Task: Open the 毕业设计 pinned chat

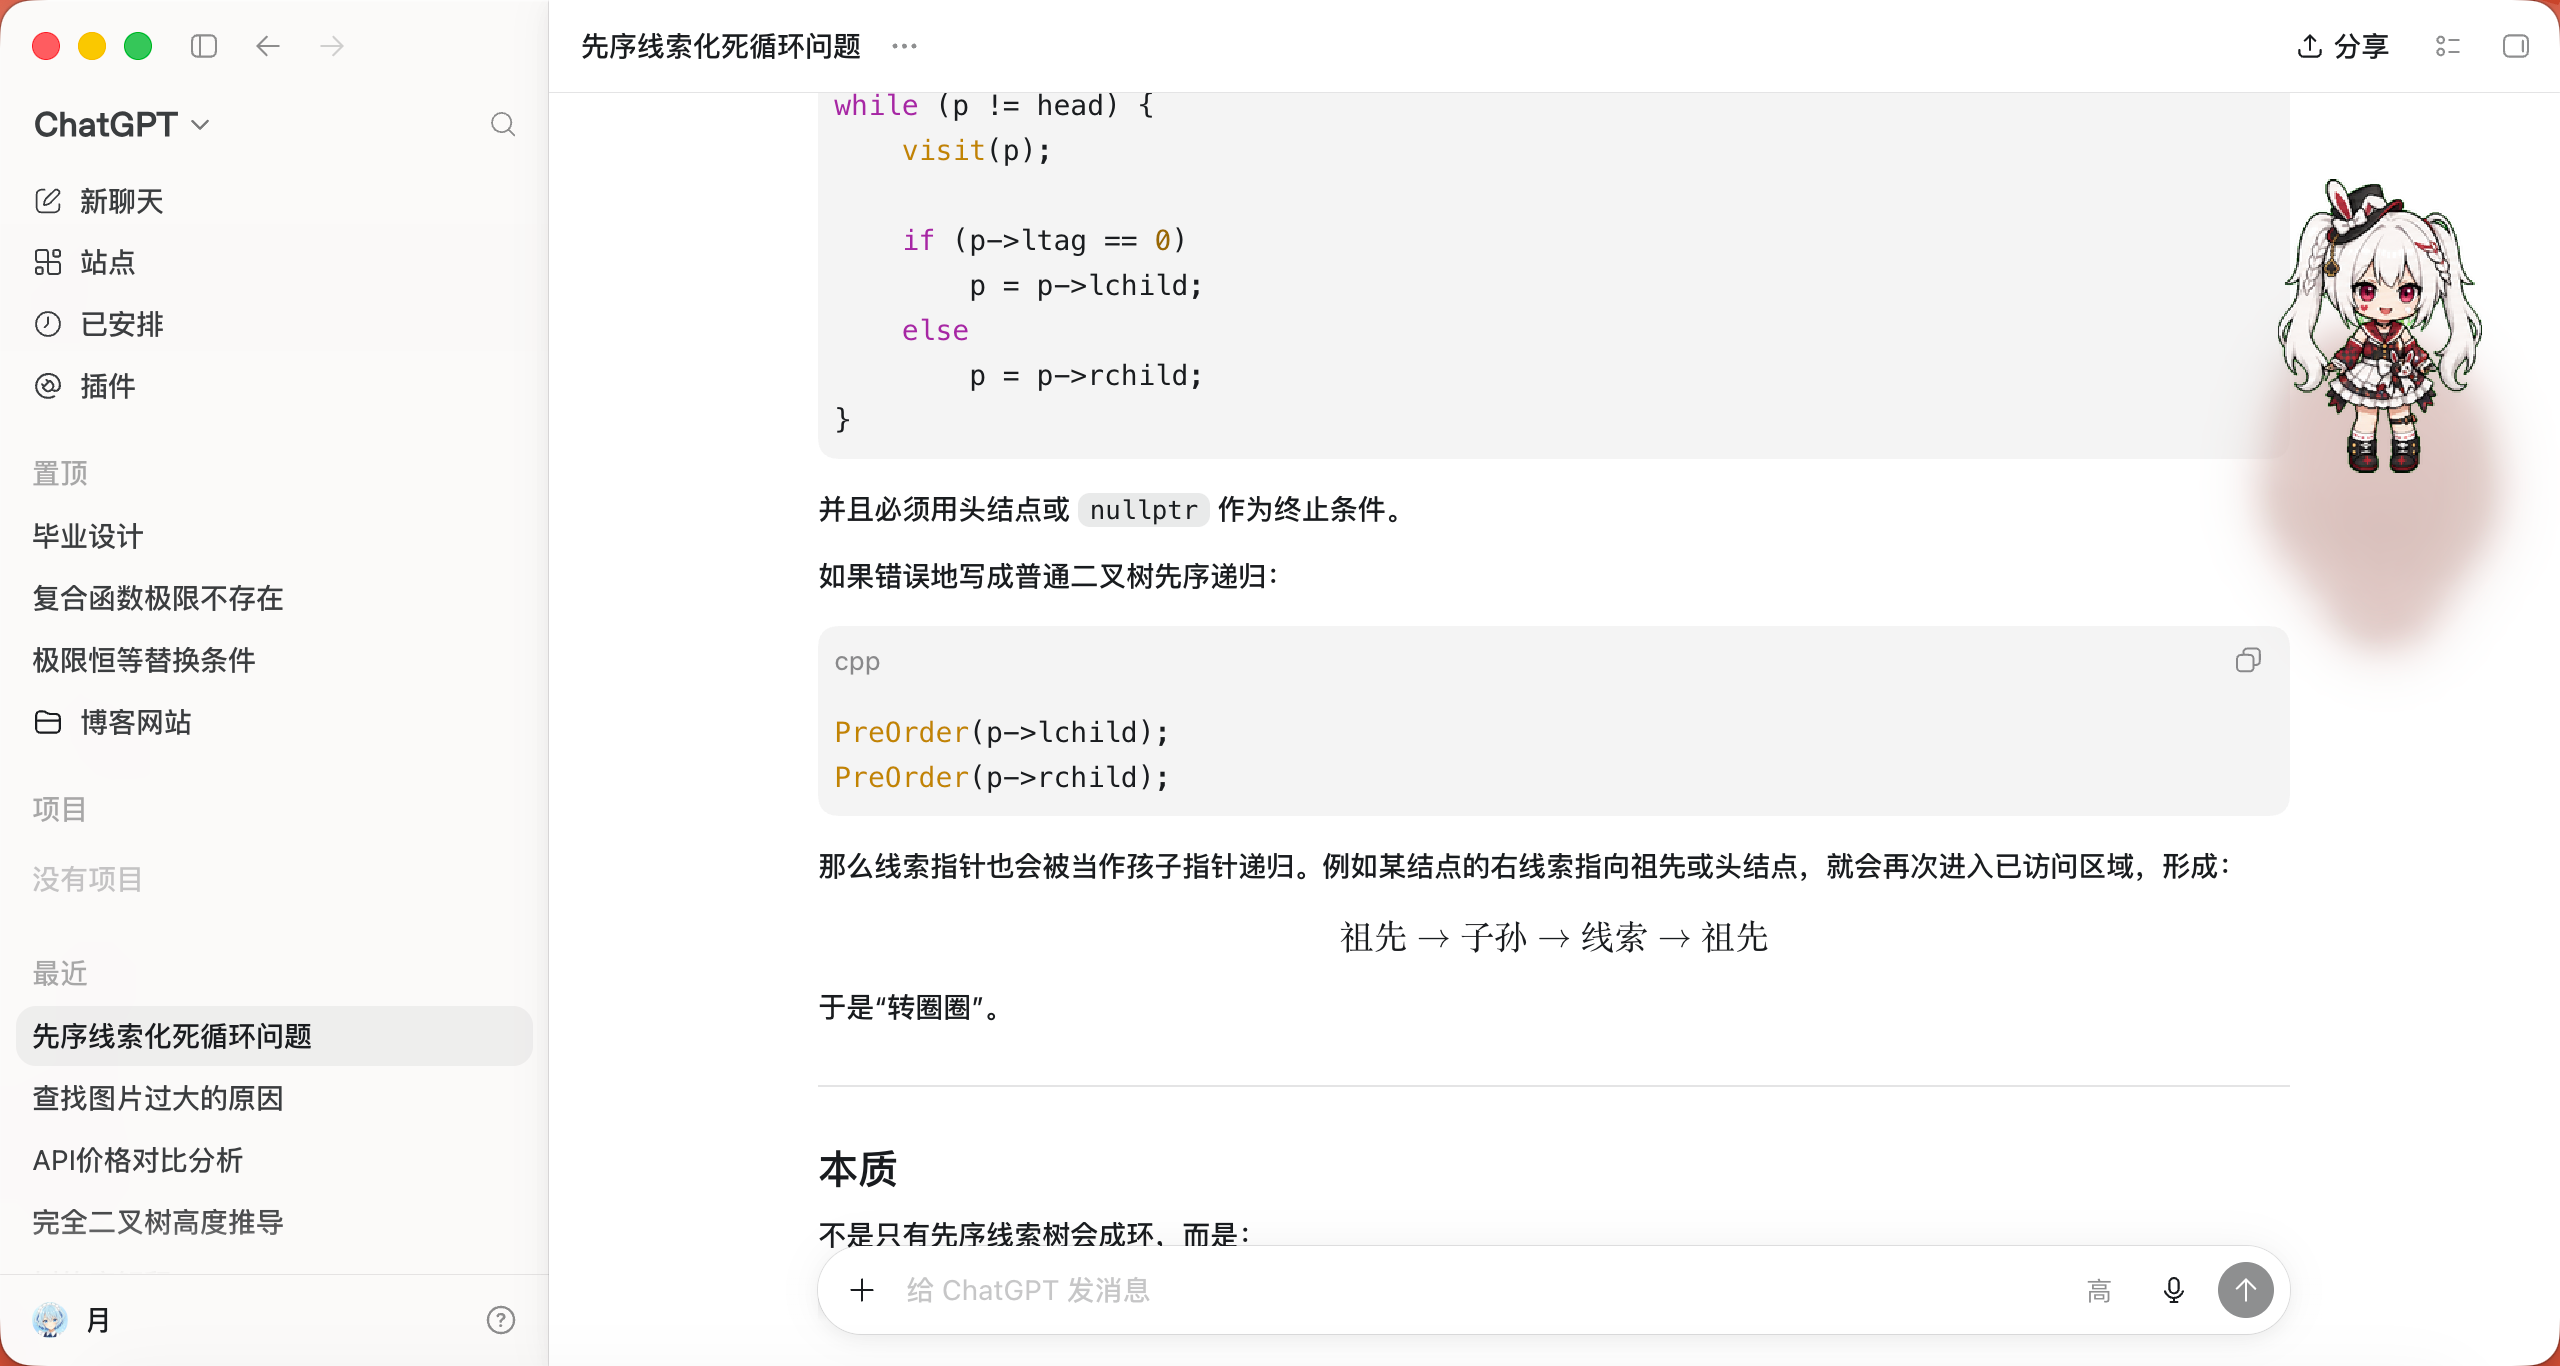Action: click(88, 536)
